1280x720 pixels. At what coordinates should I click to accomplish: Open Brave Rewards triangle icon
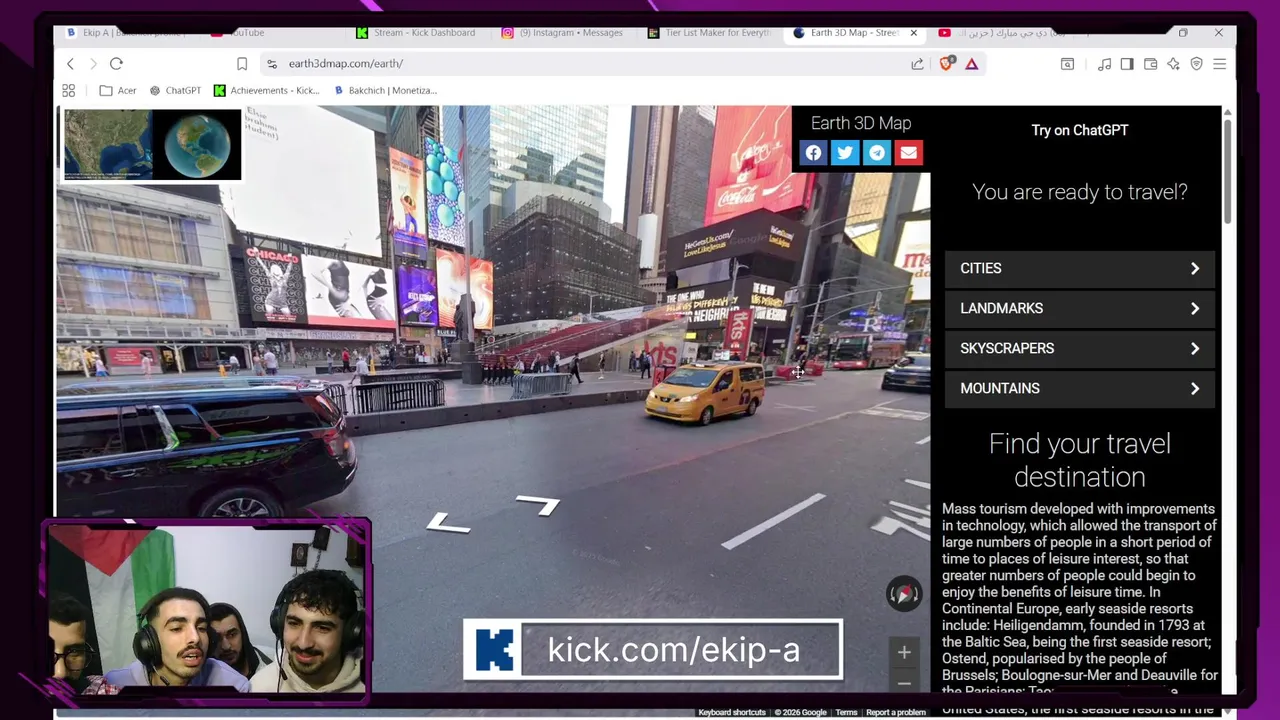click(x=971, y=64)
